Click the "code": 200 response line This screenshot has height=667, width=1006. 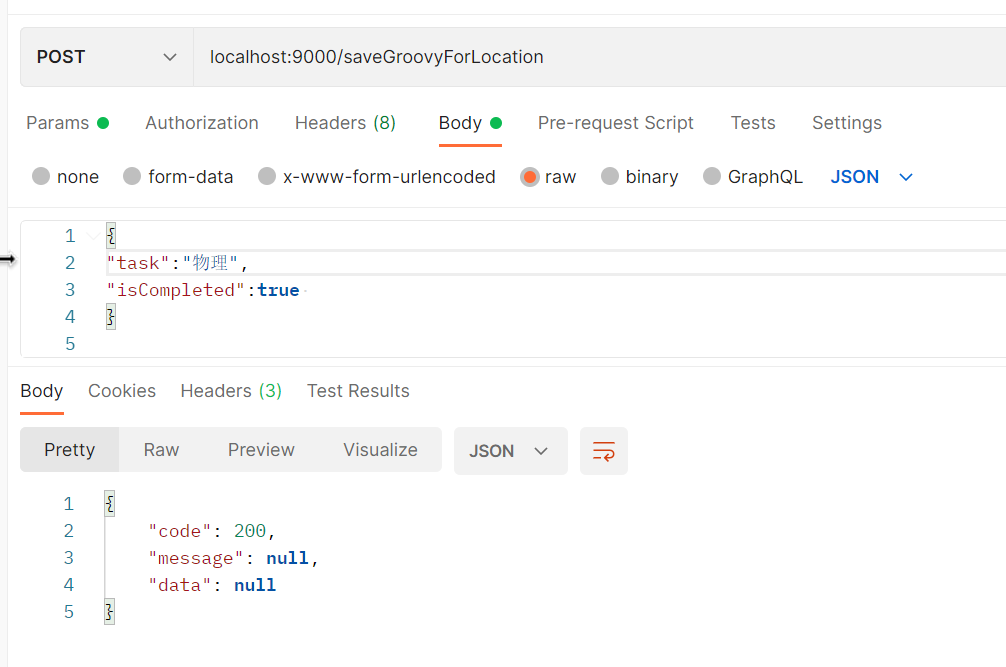[212, 531]
